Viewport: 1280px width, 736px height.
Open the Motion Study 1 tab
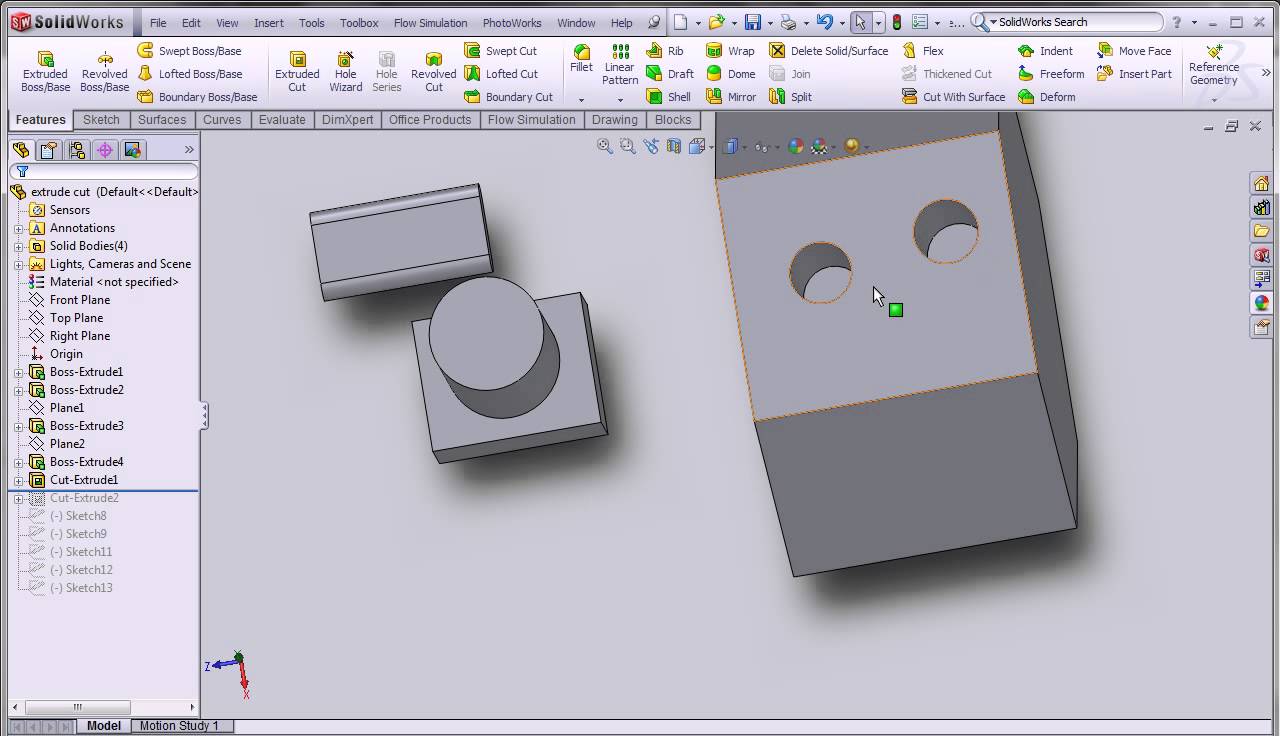[x=181, y=725]
